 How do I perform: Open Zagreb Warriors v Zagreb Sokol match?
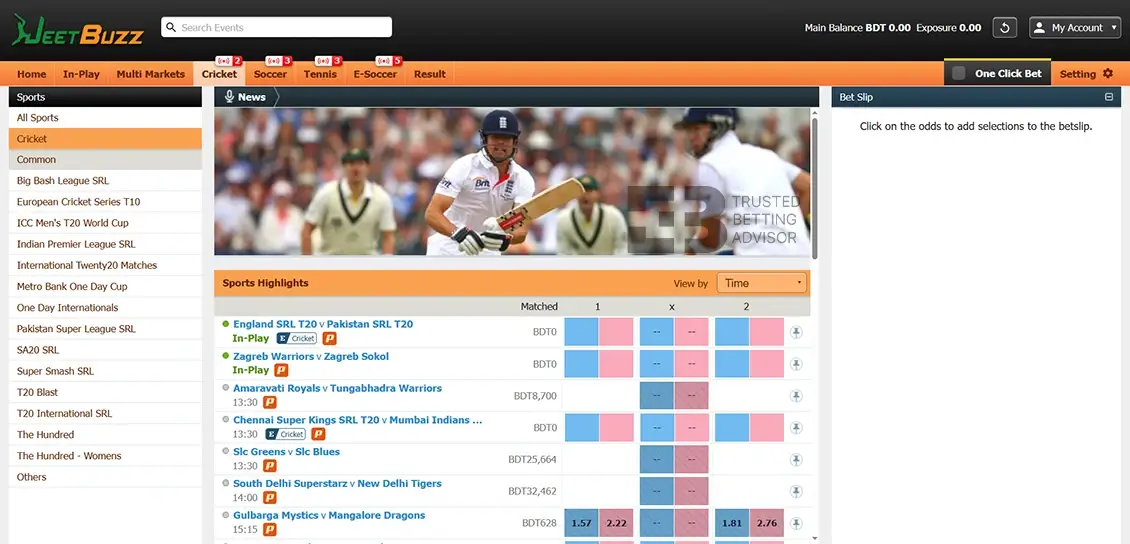click(311, 356)
